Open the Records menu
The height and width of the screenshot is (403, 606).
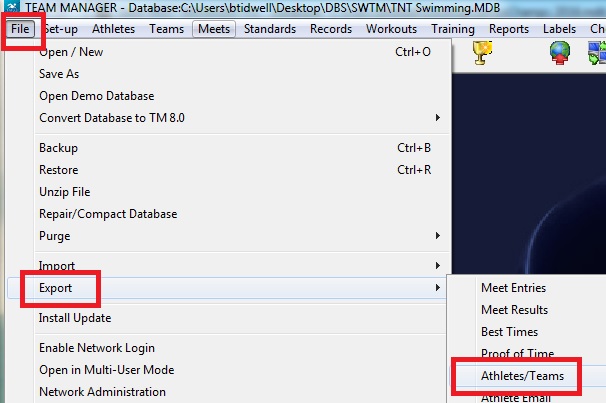click(331, 29)
